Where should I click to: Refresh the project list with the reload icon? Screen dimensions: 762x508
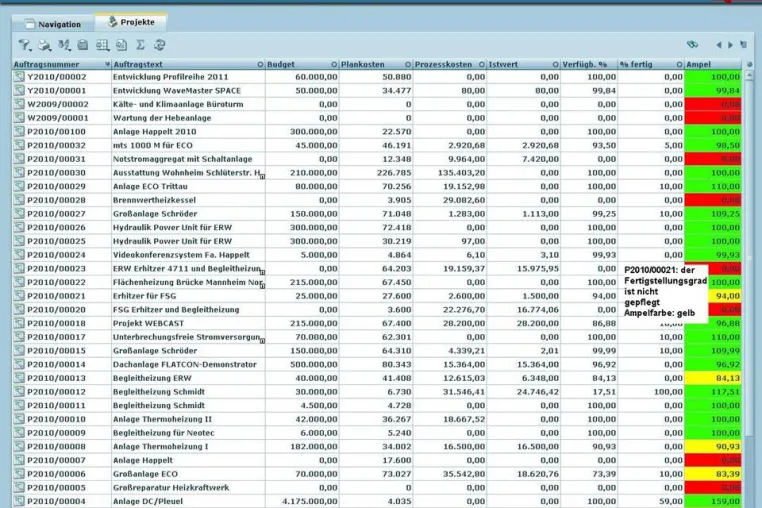(x=160, y=45)
